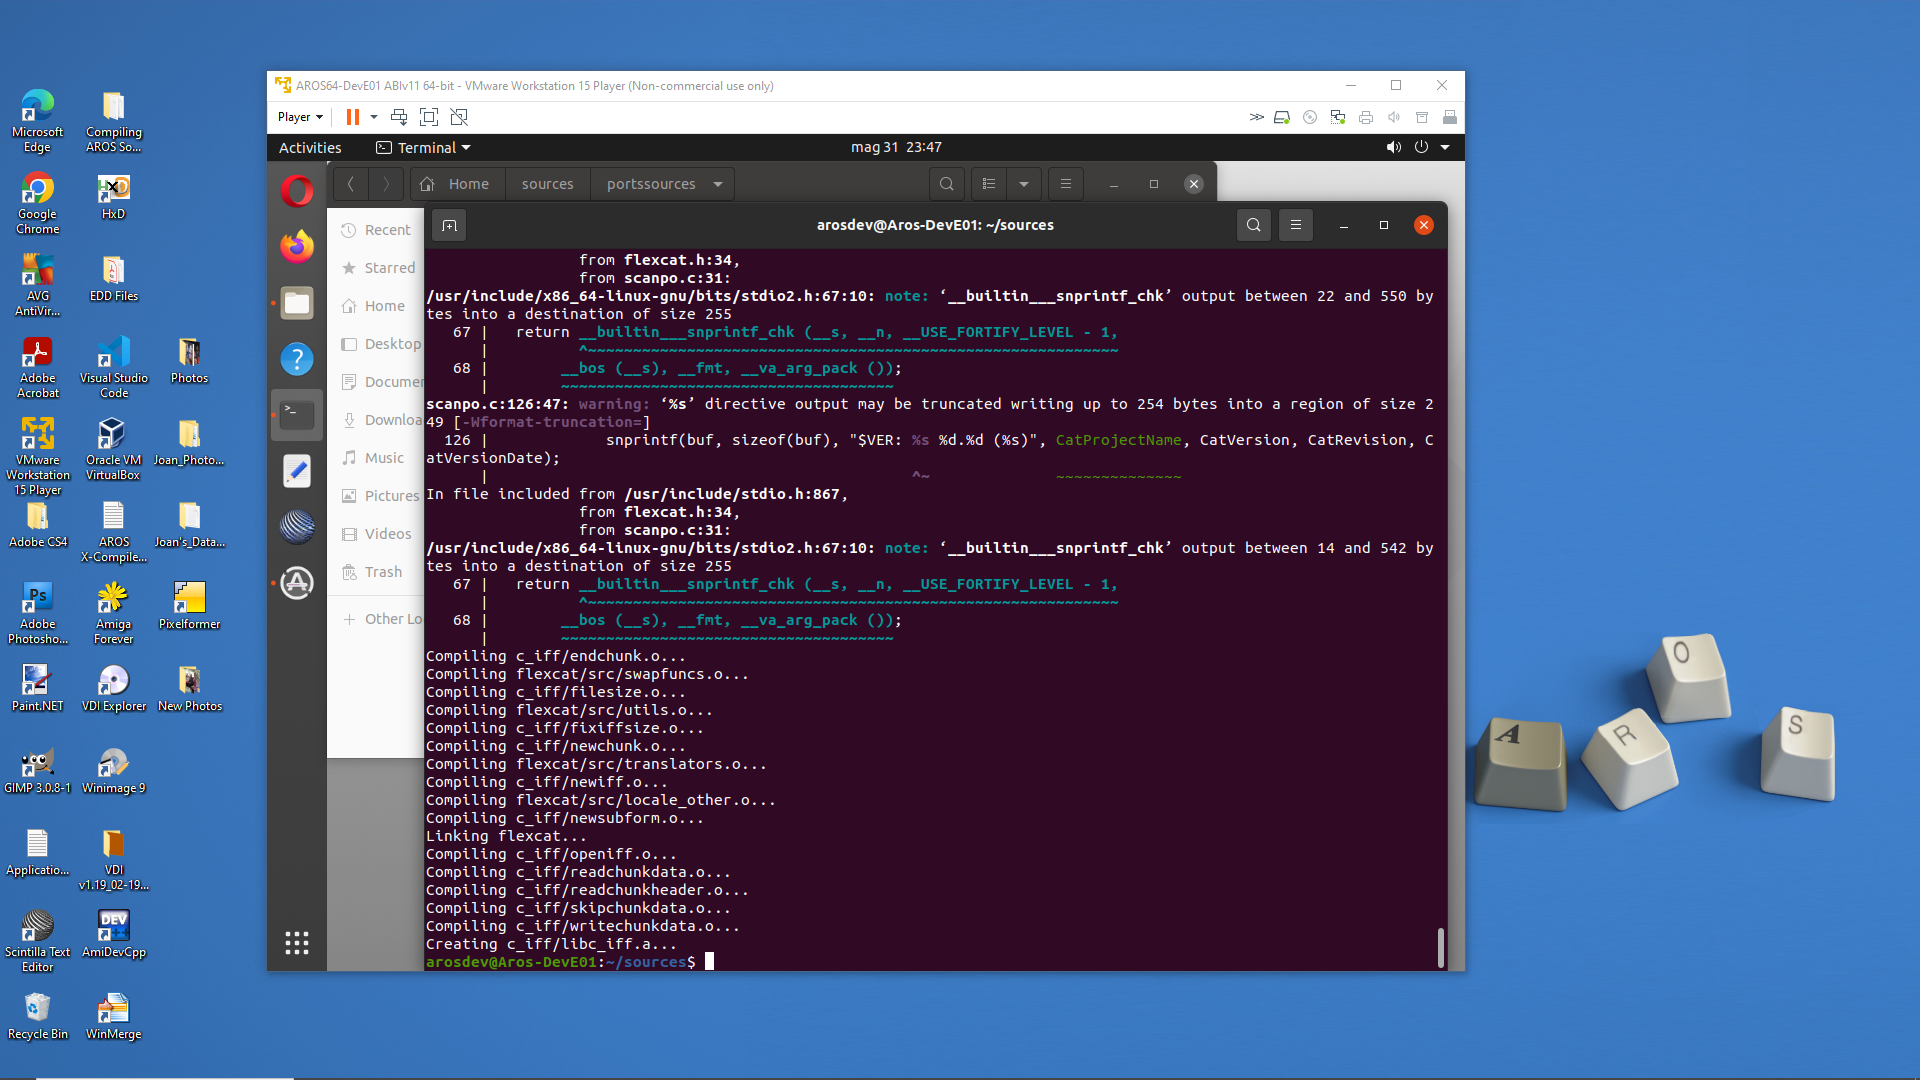This screenshot has width=1920, height=1080.
Task: Click the VMware printer device icon
Action: [x=1366, y=117]
